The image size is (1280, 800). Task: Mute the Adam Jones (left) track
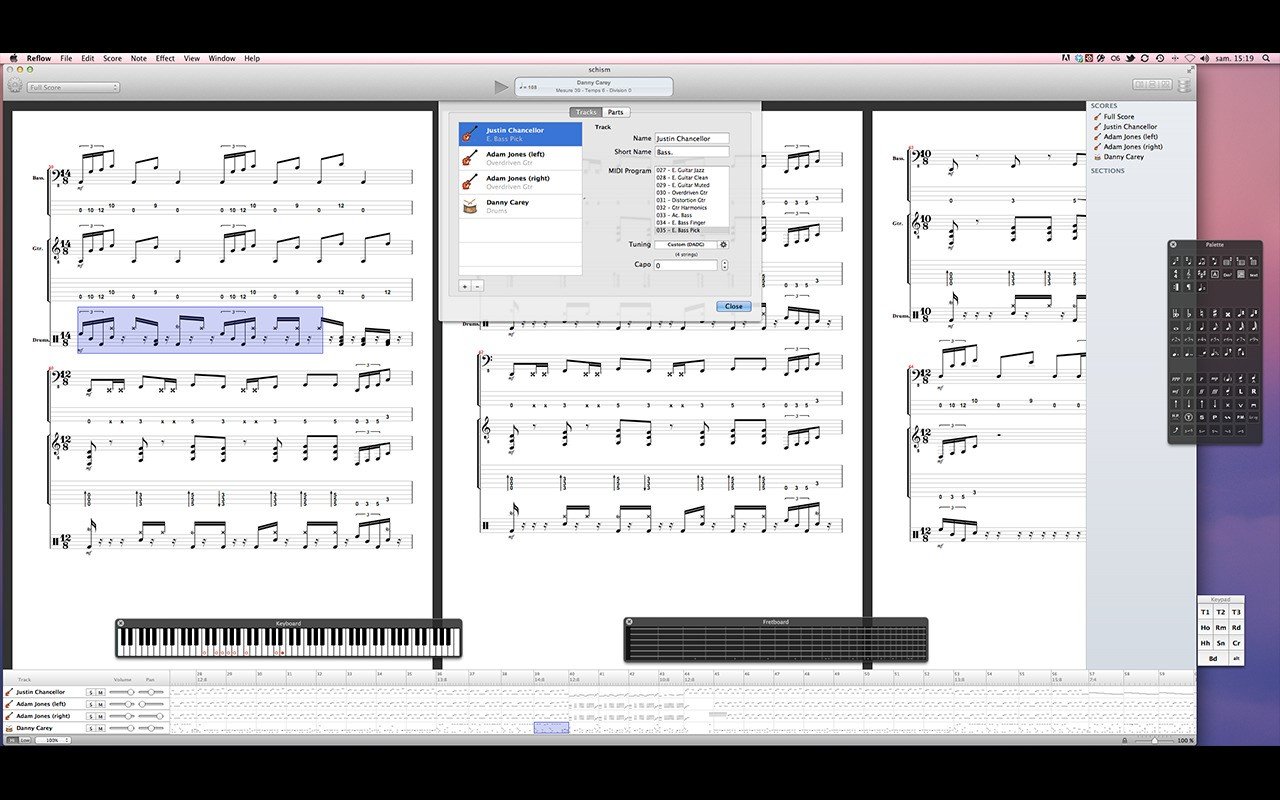click(x=101, y=704)
